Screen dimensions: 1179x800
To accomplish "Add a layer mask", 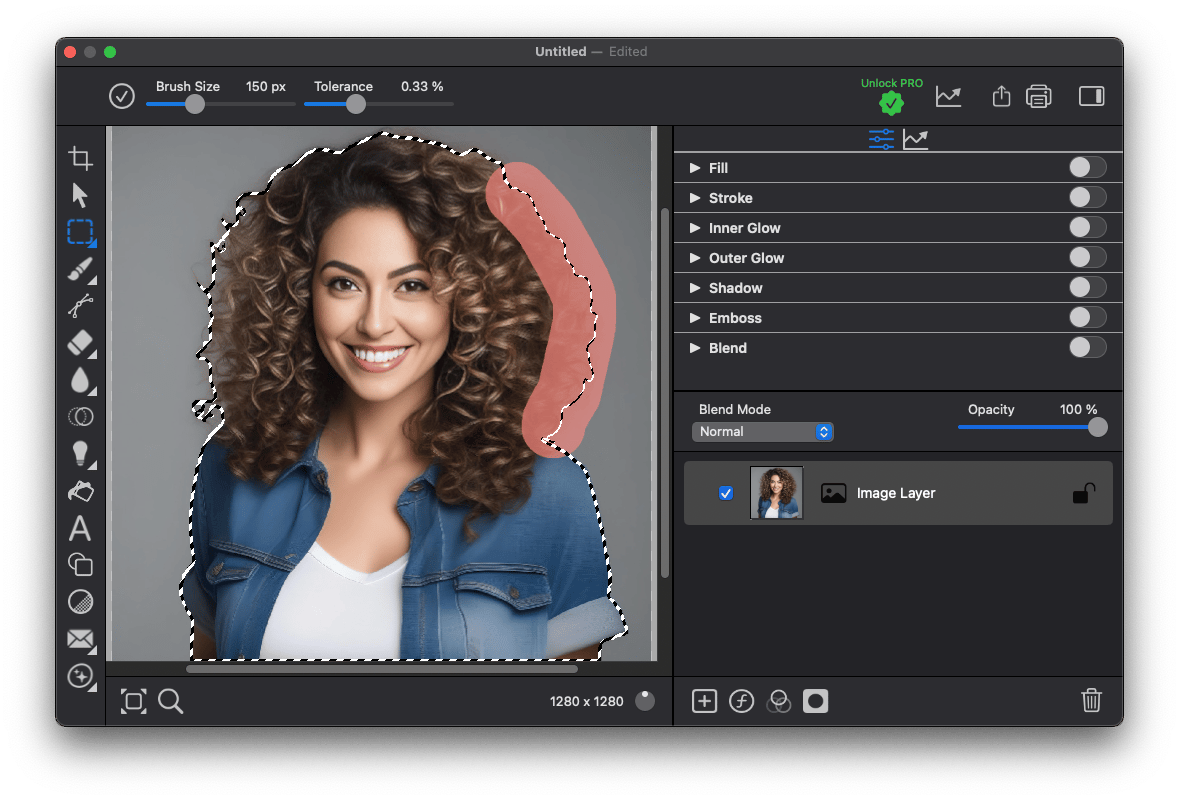I will click(x=815, y=702).
